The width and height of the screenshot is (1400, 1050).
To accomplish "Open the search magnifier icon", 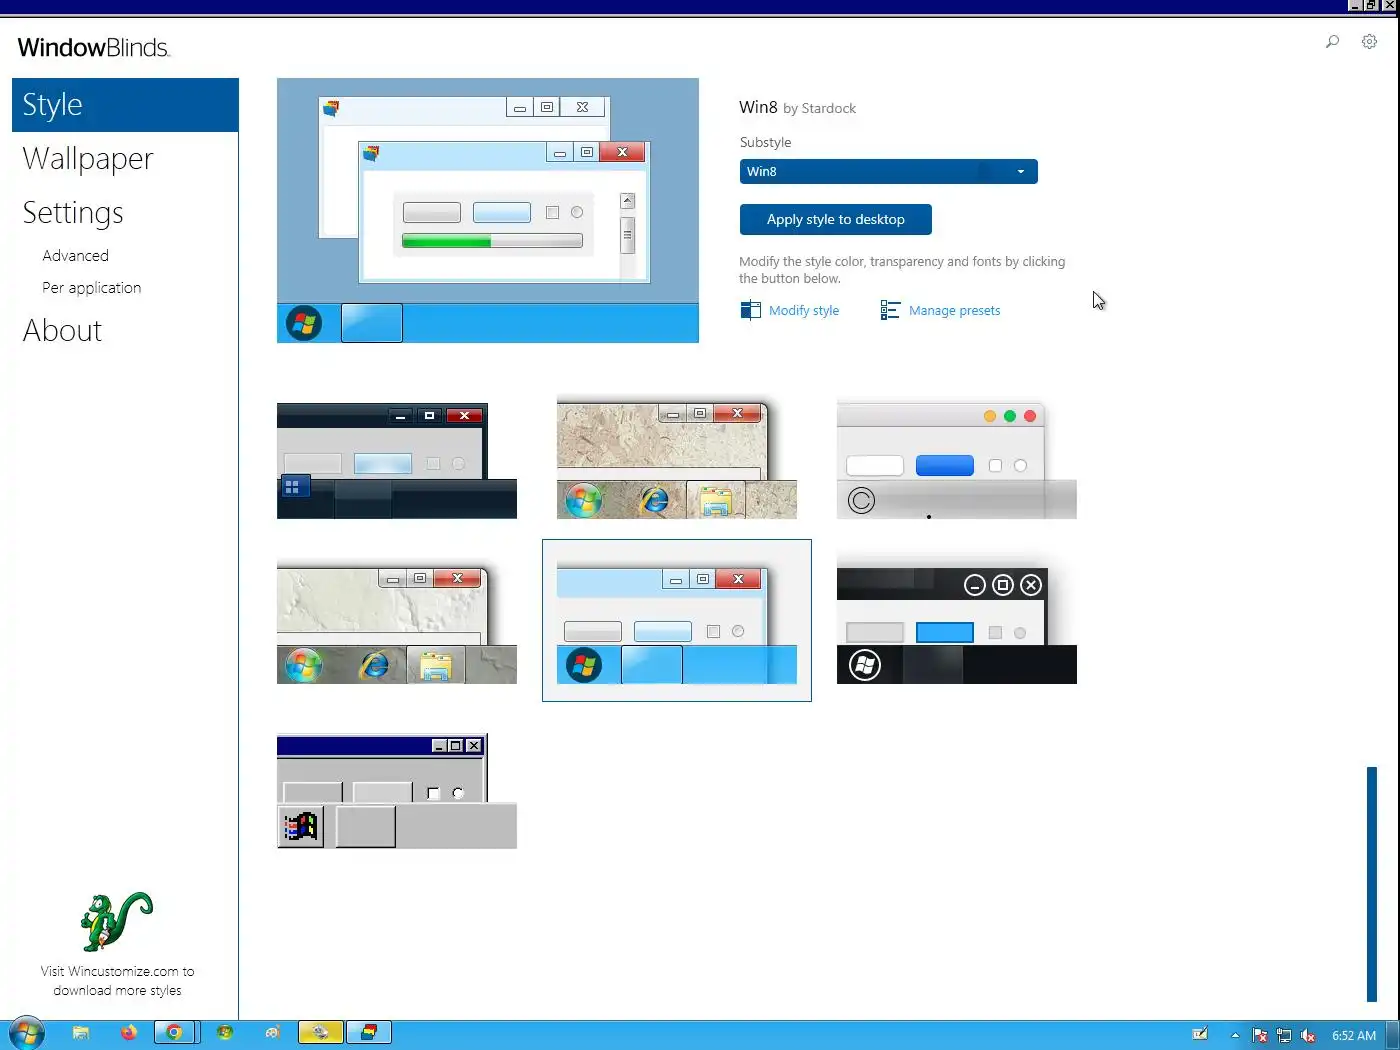I will point(1332,42).
